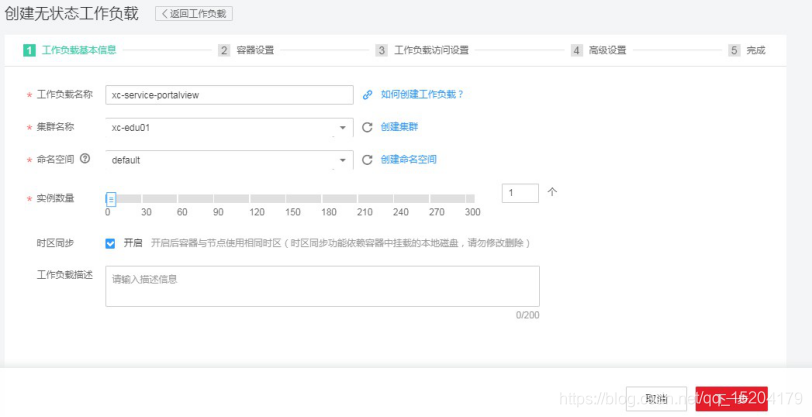This screenshot has height=417, width=812.
Task: Focus the 工作负载描述 description textarea
Action: coord(322,286)
